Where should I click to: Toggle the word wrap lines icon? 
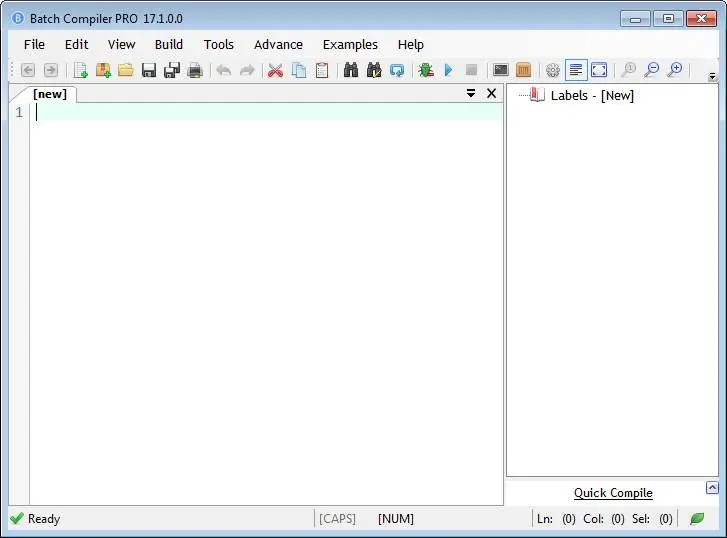pos(576,70)
